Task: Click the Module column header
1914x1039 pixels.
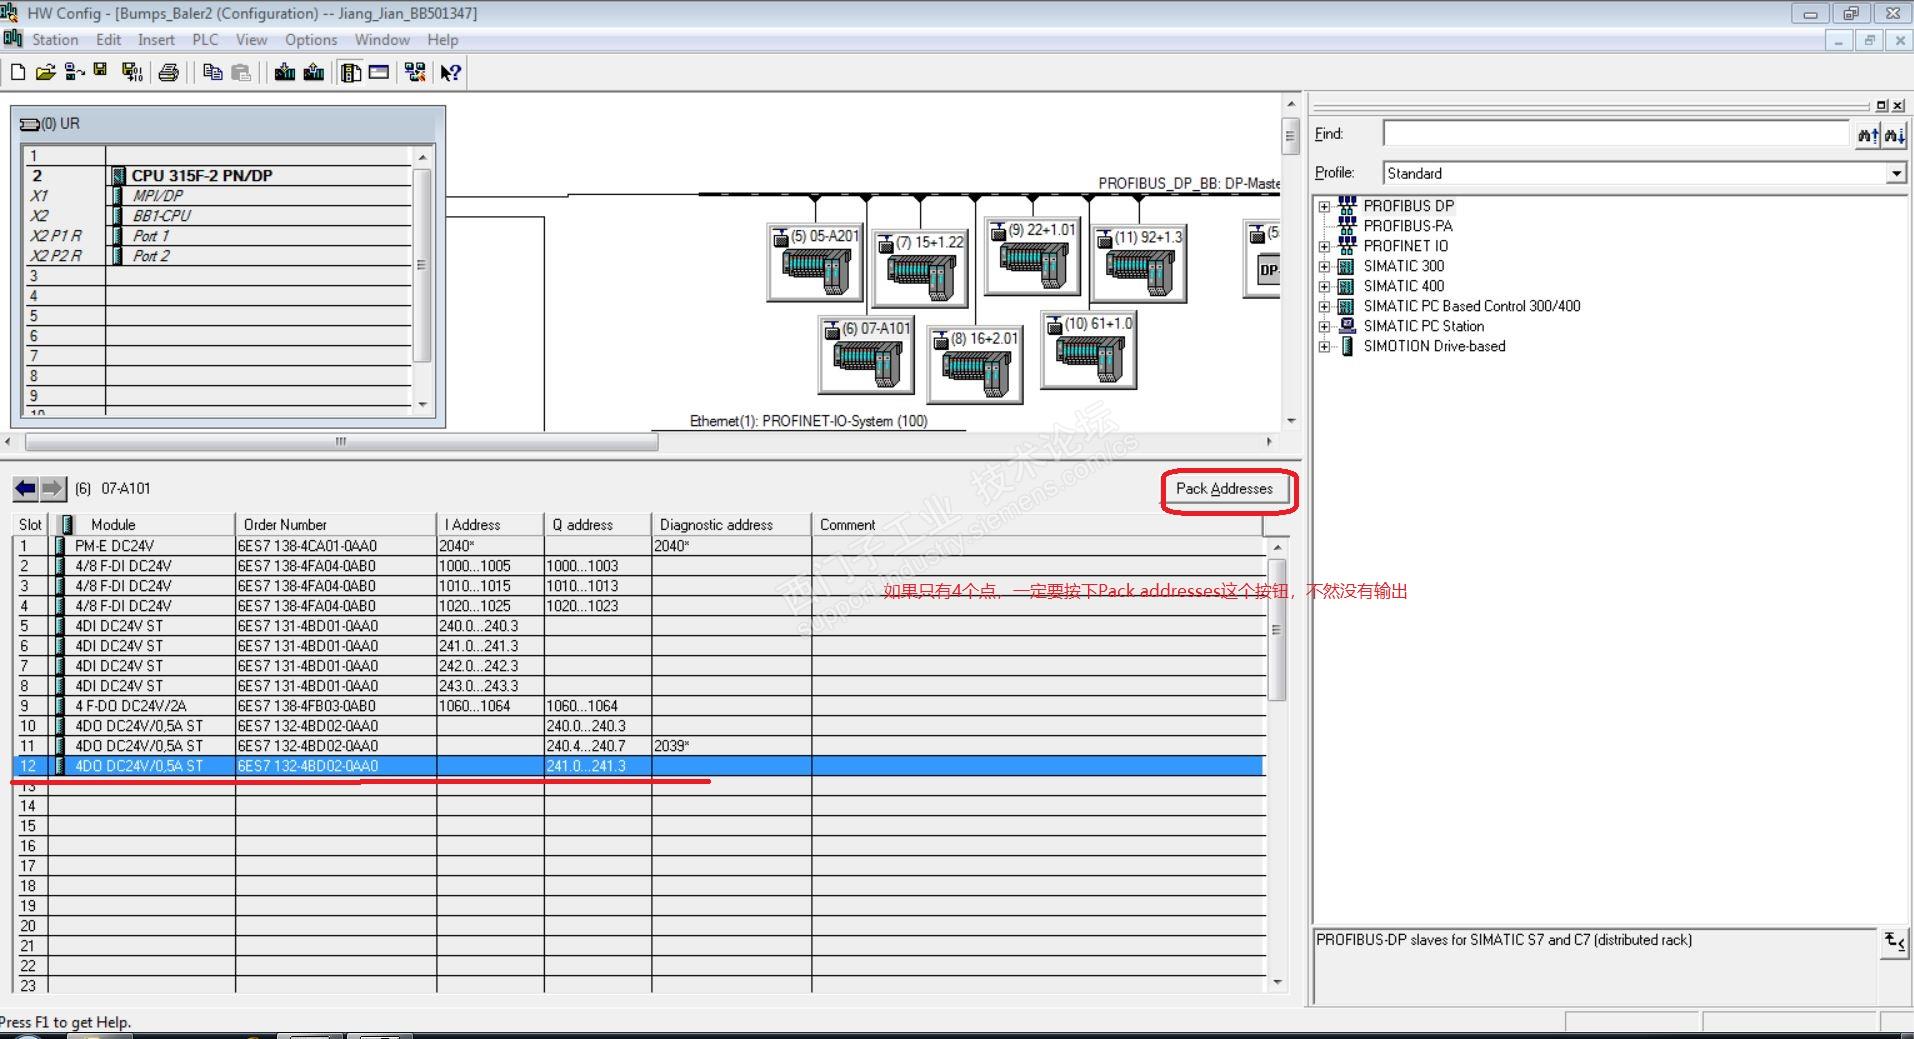Action: tap(142, 525)
